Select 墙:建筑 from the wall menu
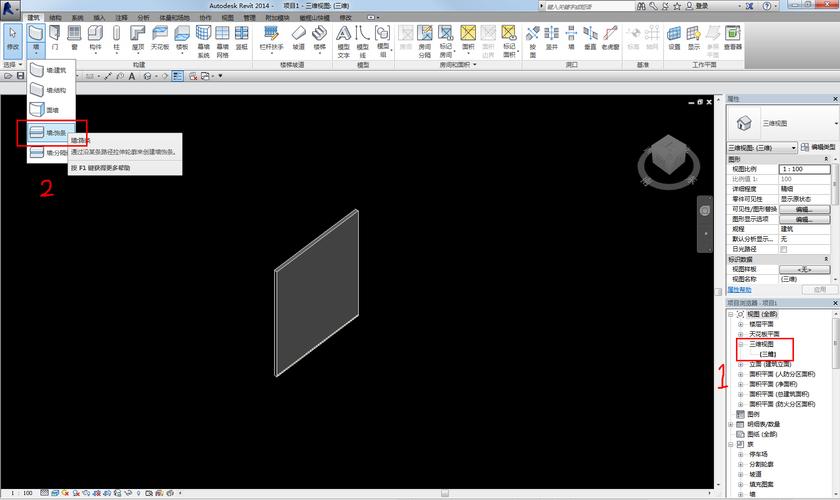The width and height of the screenshot is (840, 500). coord(50,70)
